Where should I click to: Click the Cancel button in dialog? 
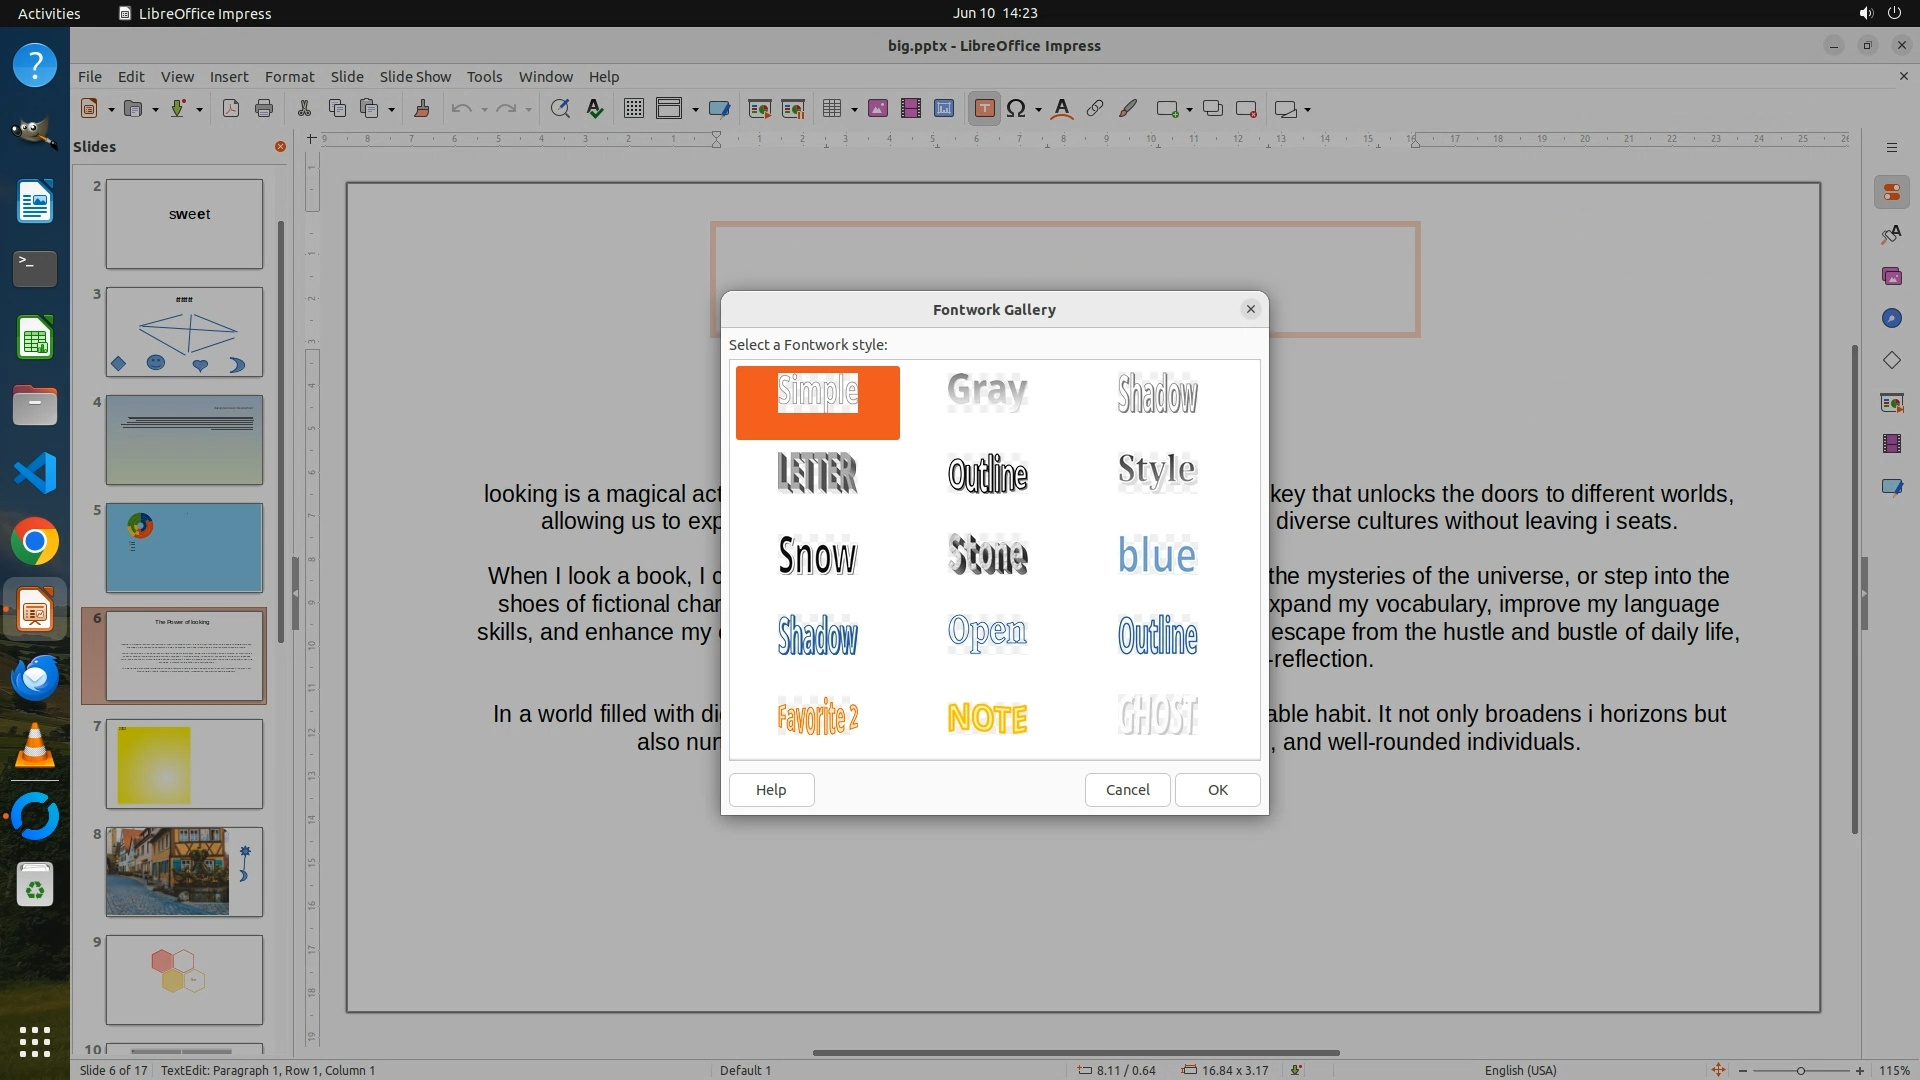pyautogui.click(x=1127, y=789)
